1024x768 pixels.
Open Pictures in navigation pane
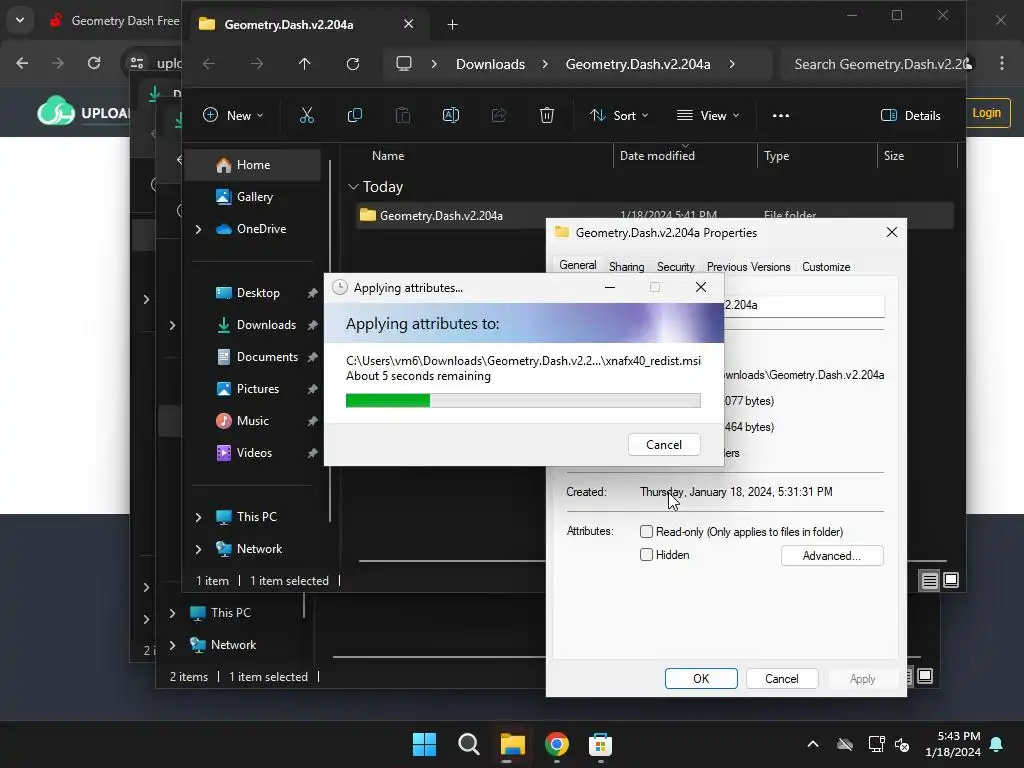[253, 389]
